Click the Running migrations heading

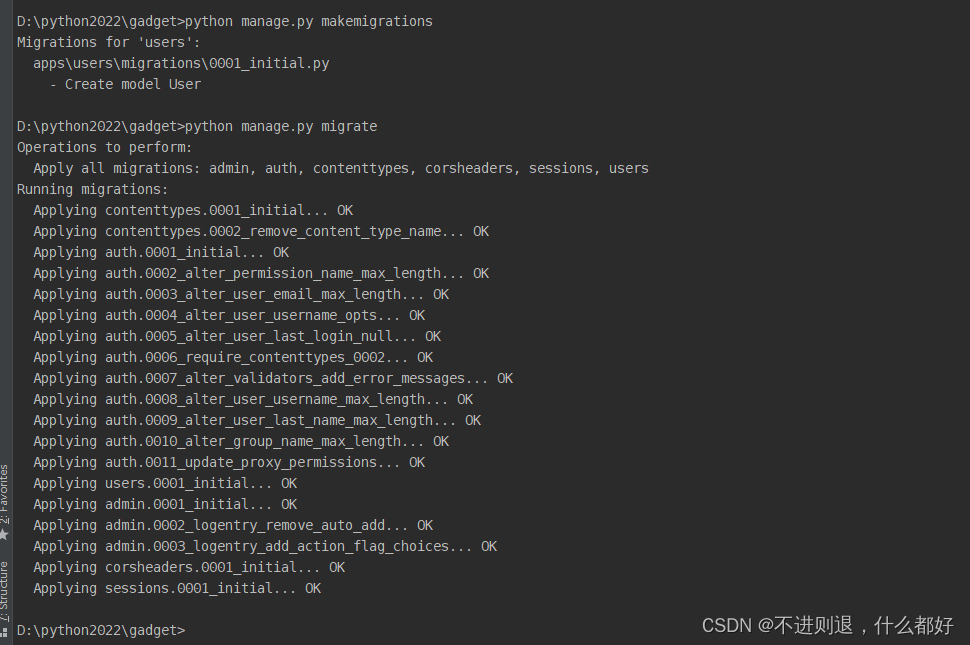point(93,189)
